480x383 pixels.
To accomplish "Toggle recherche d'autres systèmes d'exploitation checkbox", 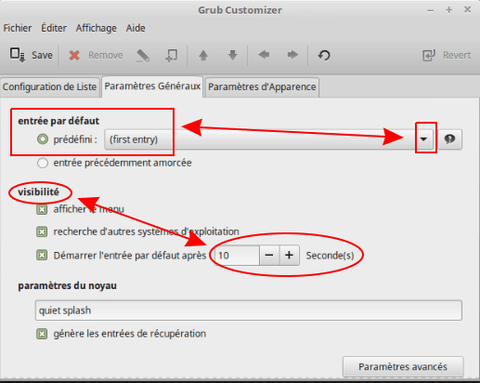I will [42, 232].
